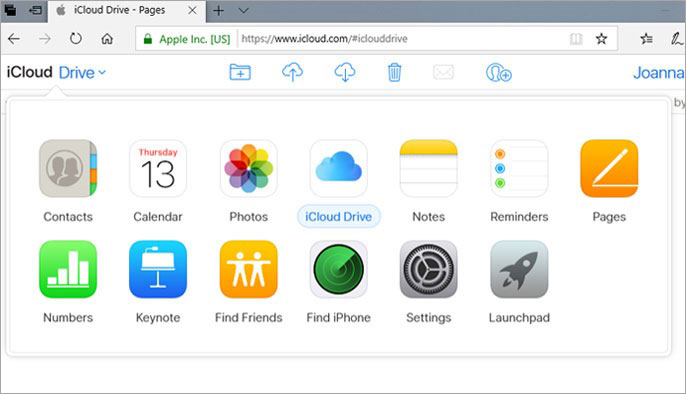
Task: Open a new browser tab
Action: click(219, 10)
